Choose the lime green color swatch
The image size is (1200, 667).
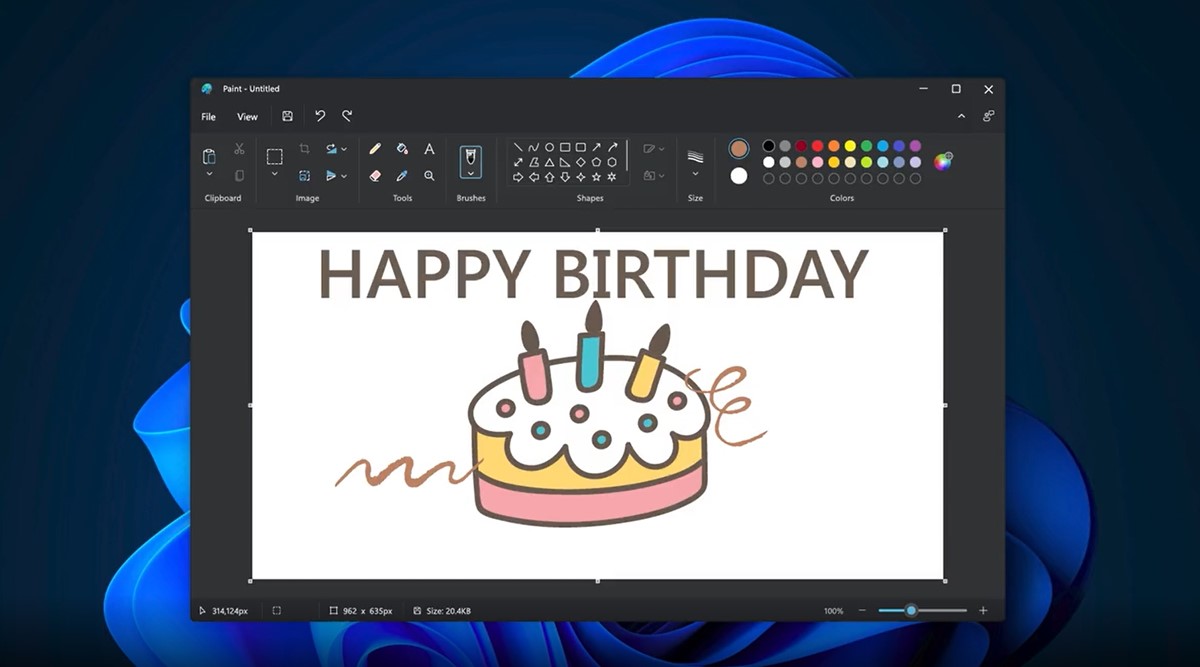point(866,162)
